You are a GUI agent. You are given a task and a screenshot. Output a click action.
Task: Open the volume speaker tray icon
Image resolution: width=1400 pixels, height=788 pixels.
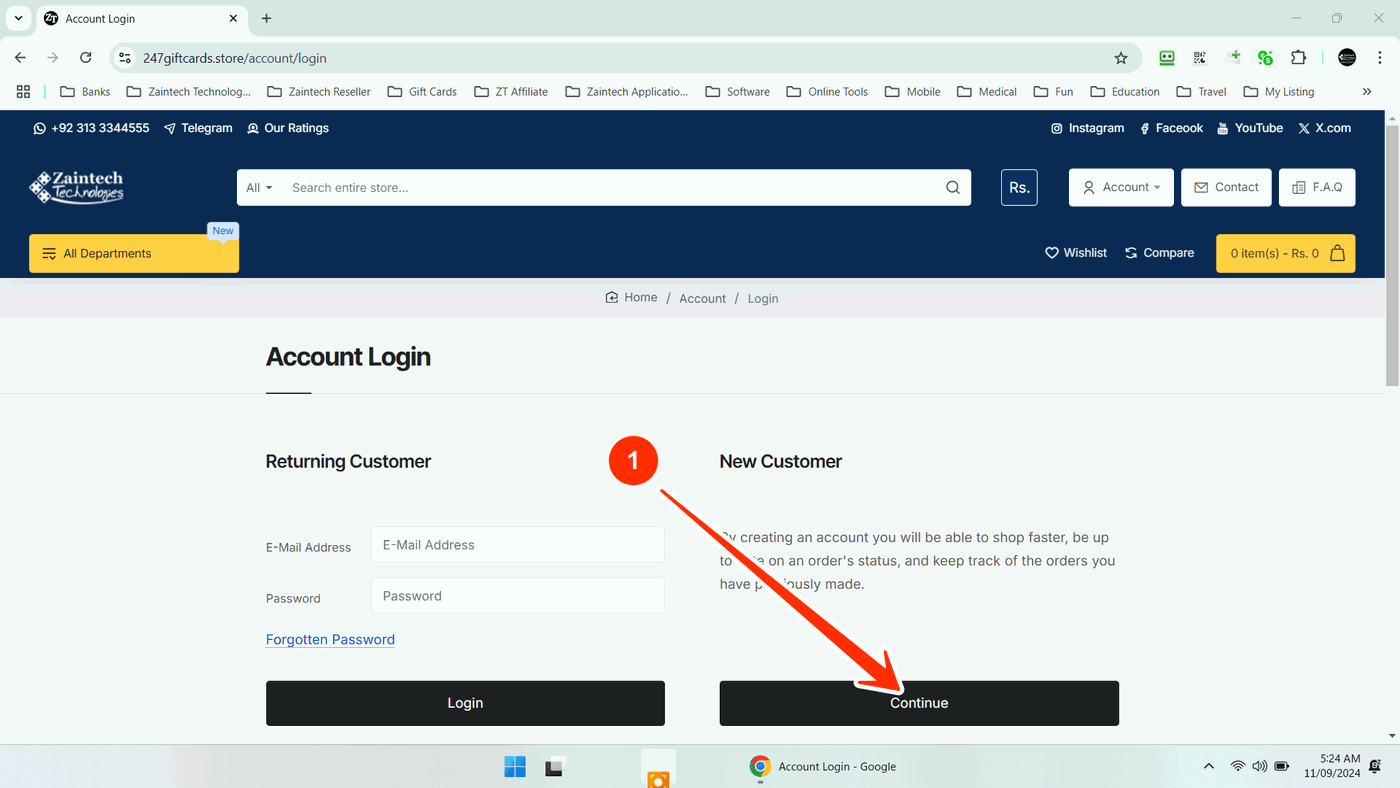pyautogui.click(x=1260, y=767)
